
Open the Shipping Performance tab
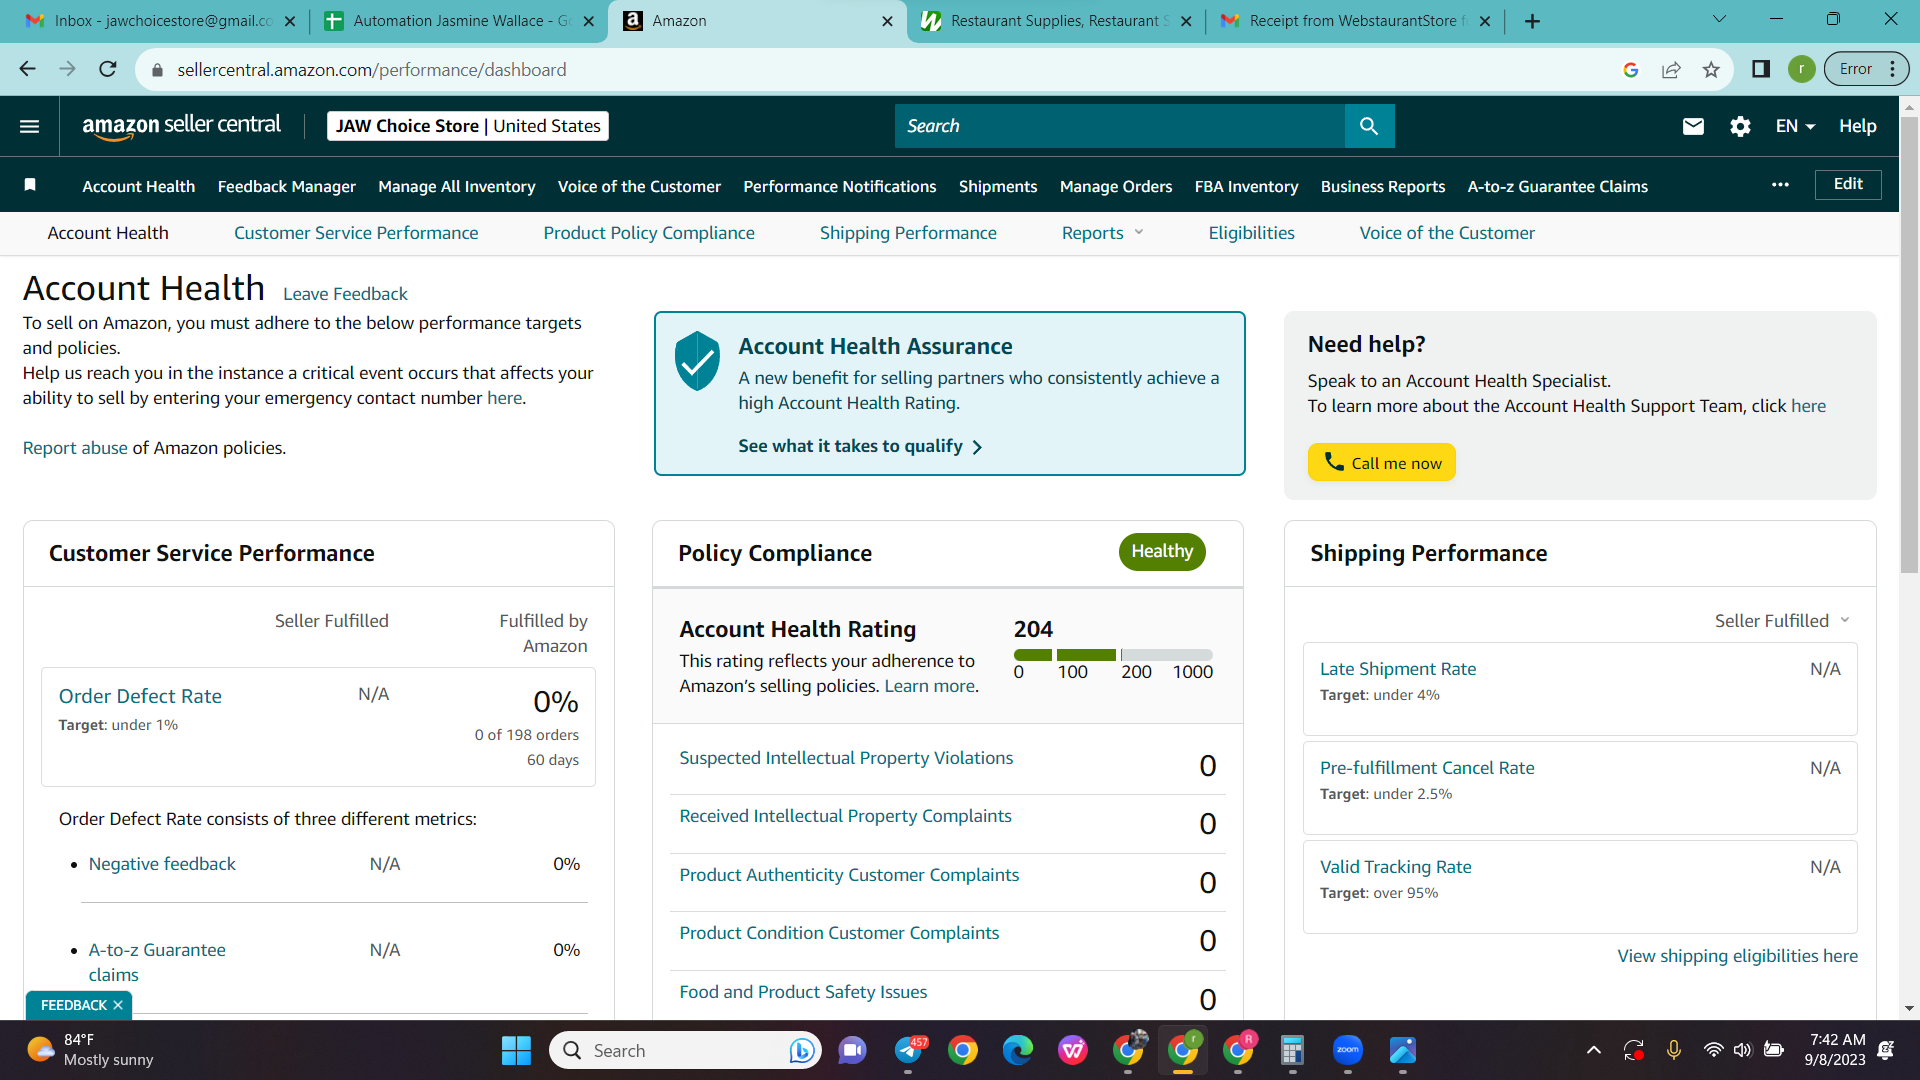pos(908,233)
